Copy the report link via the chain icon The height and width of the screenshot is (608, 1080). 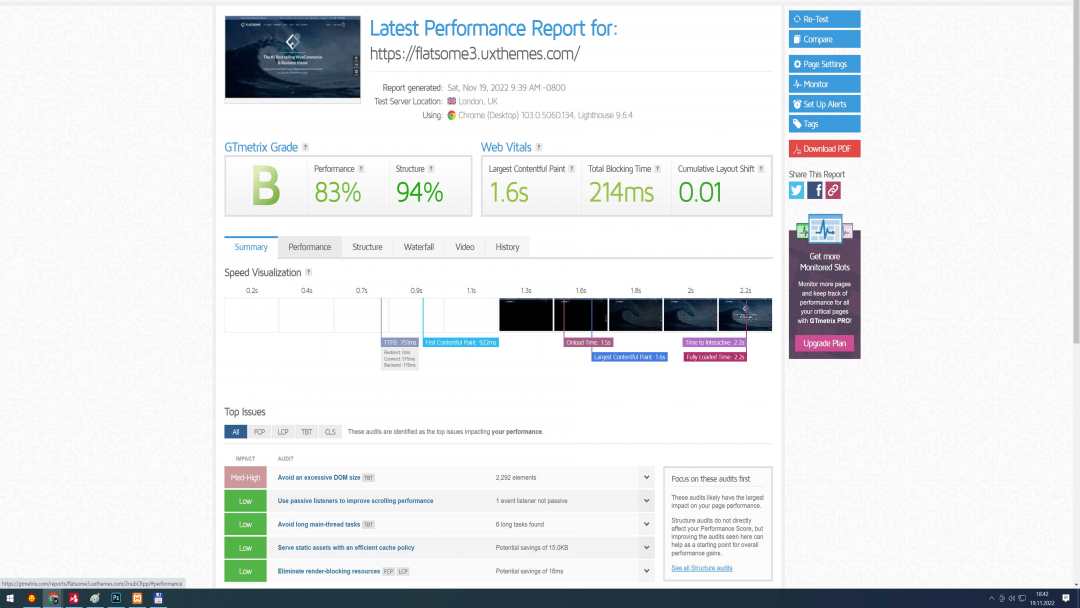832,190
